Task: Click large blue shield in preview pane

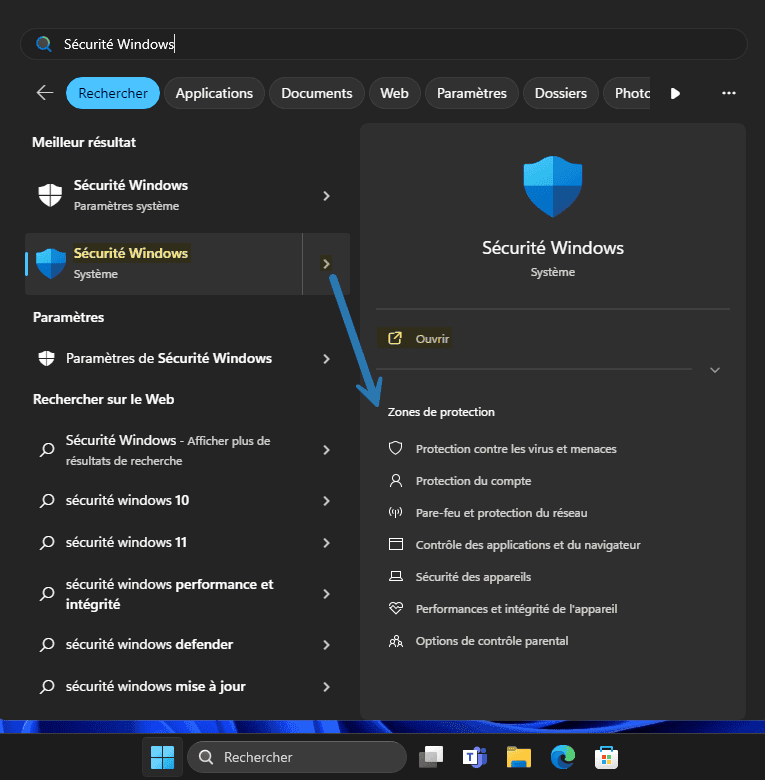Action: pos(553,187)
